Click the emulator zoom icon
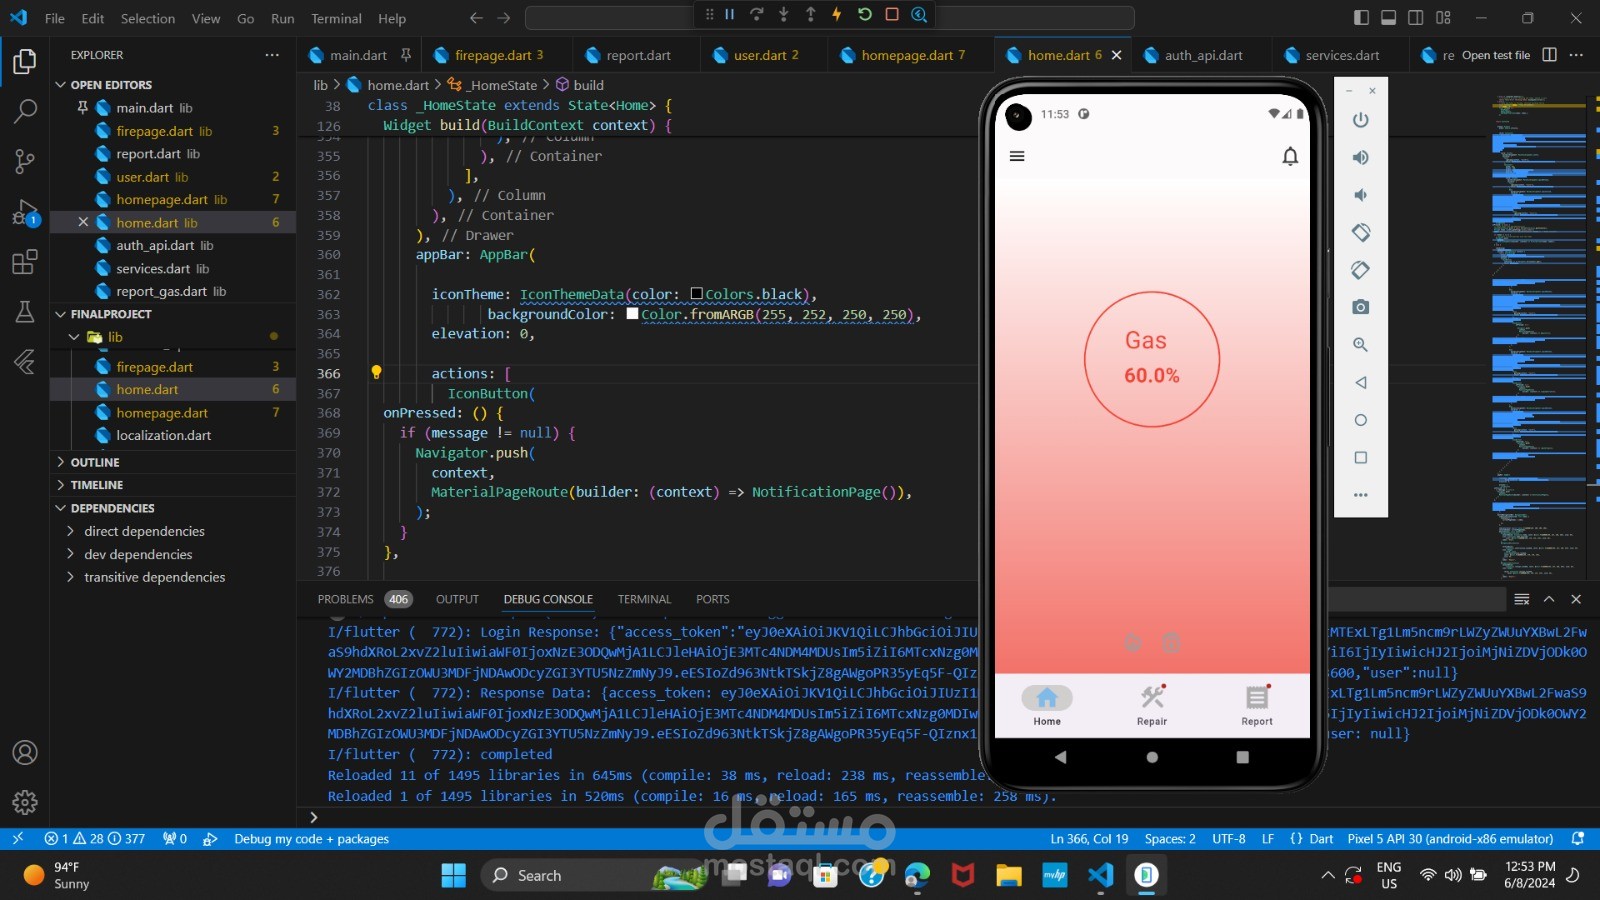This screenshot has height=900, width=1600. click(1360, 344)
